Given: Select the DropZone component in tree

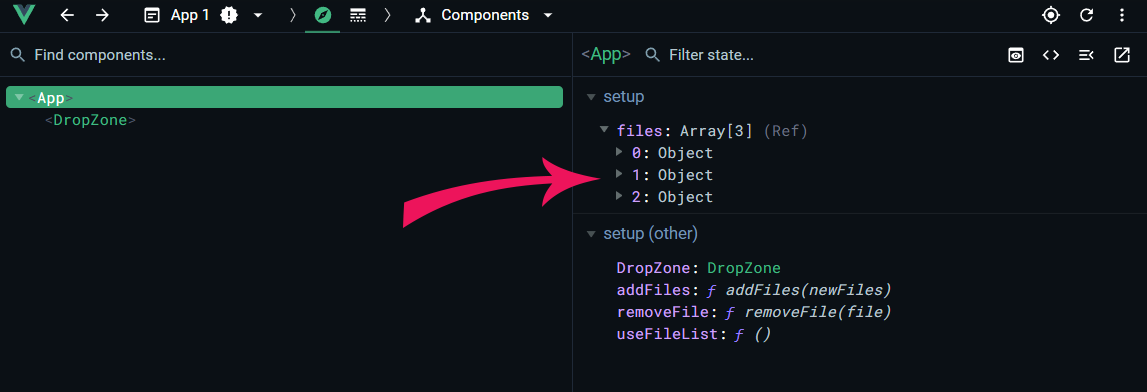Looking at the screenshot, I should 91,120.
